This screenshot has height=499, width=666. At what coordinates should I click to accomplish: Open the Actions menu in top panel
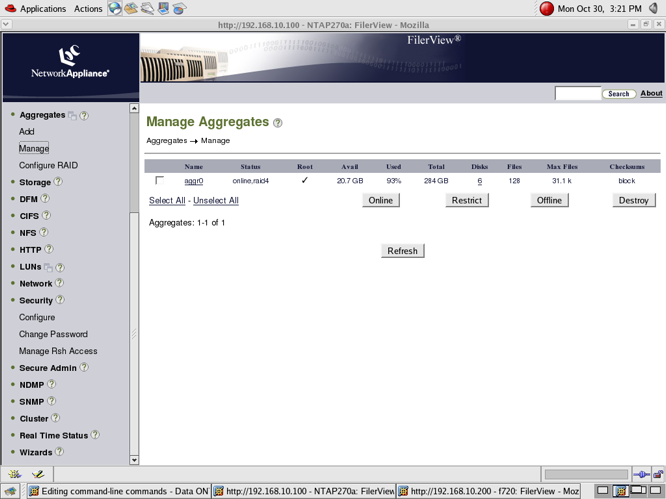coord(88,8)
